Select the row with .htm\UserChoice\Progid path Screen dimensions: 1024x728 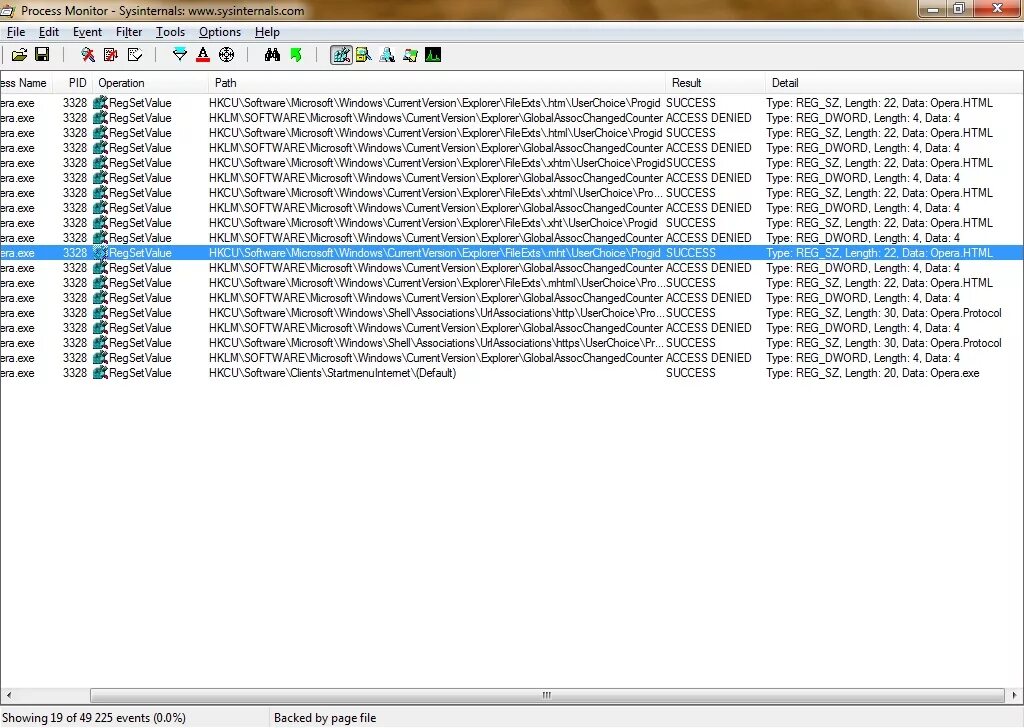pos(512,103)
